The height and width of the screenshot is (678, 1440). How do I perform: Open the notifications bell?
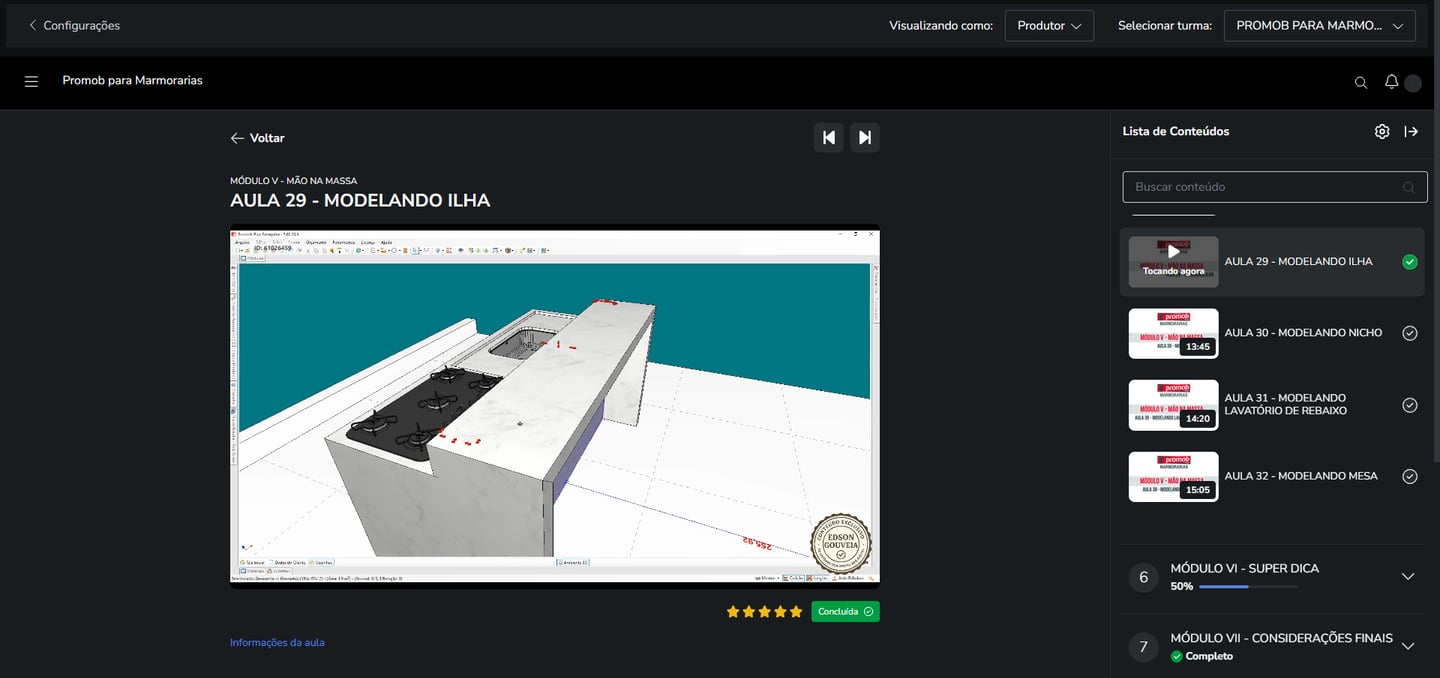pos(1391,82)
